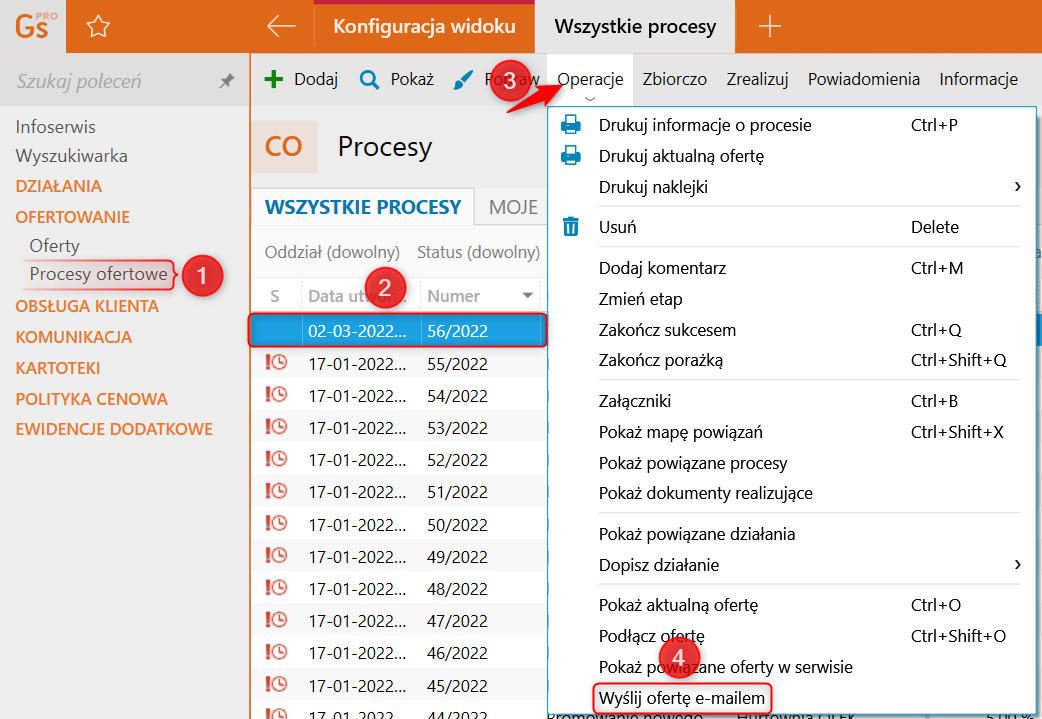
Task: Open Zrealizuj toolbar menu
Action: coord(757,80)
